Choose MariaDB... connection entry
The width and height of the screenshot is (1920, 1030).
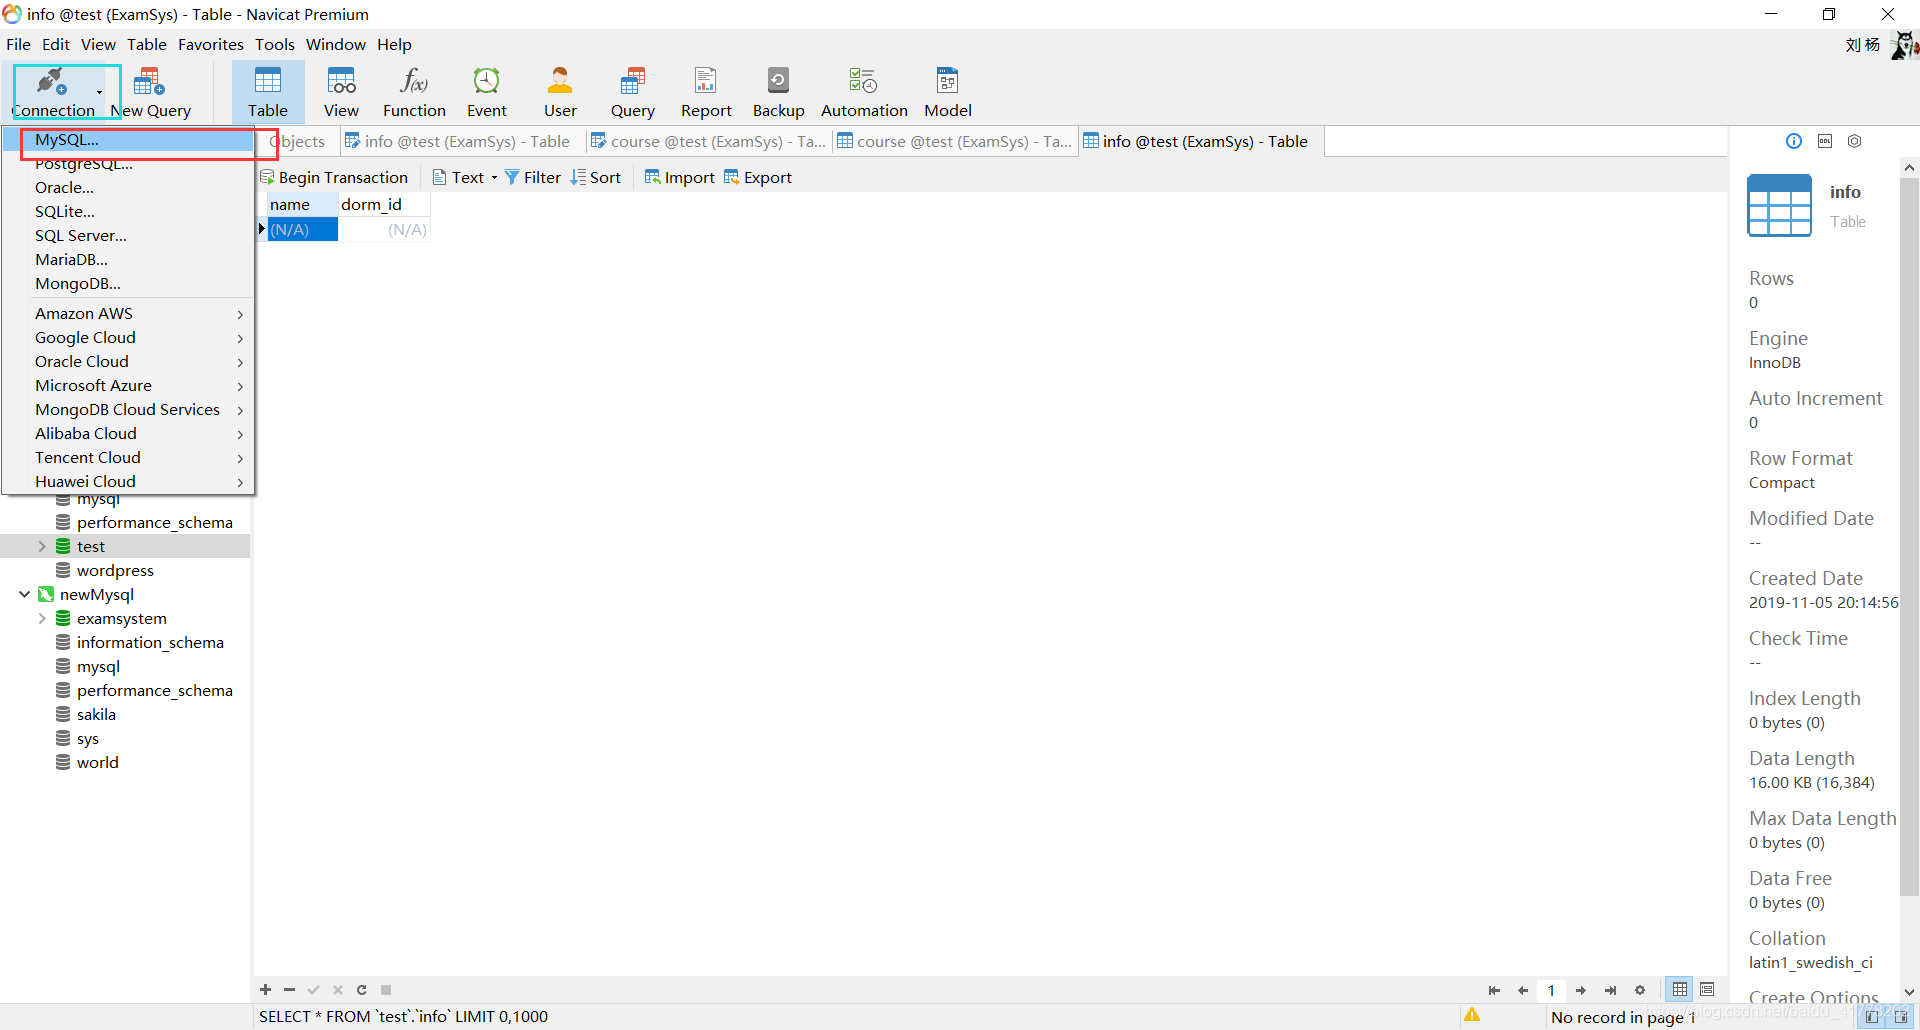[128, 260]
